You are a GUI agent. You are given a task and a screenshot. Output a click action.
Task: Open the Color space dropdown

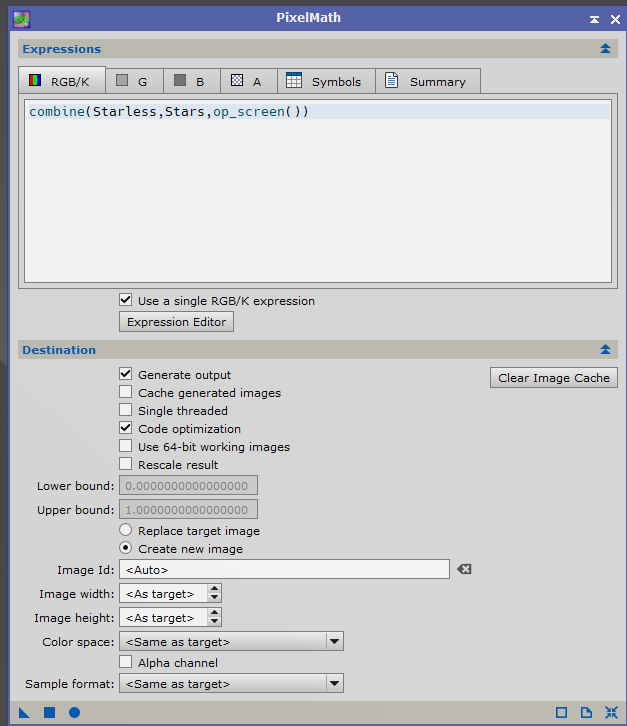click(232, 642)
